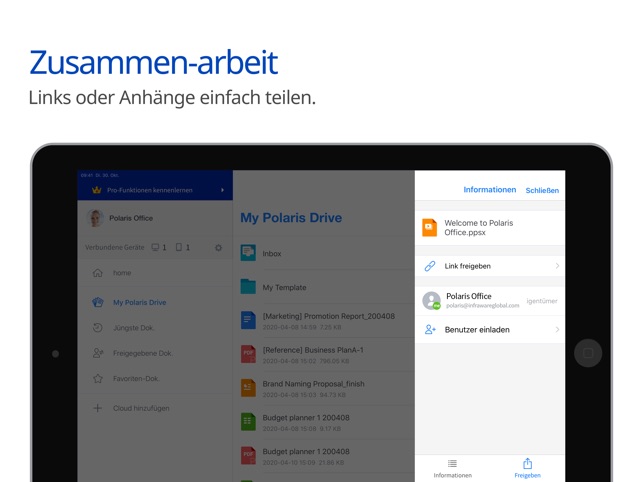Click the invite user icon
This screenshot has width=643, height=482.
point(430,329)
